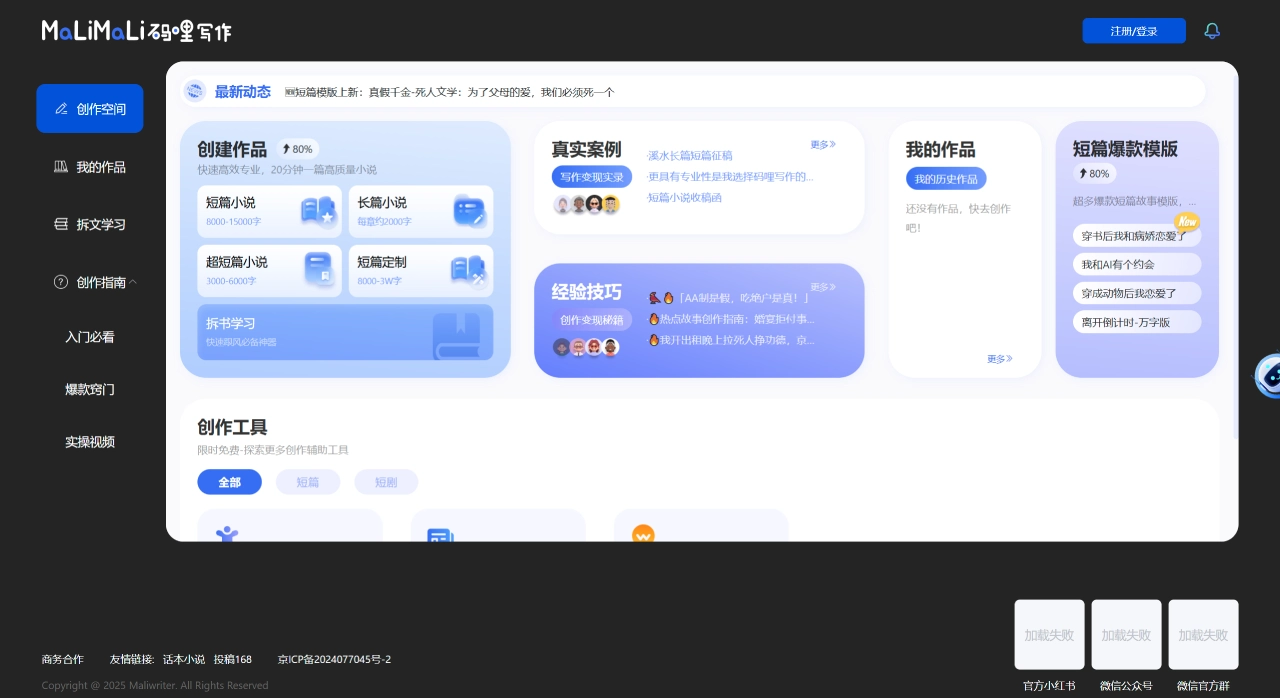Image resolution: width=1280 pixels, height=698 pixels.
Task: Expand 更多 in the 我的作品 card
Action: [1000, 359]
